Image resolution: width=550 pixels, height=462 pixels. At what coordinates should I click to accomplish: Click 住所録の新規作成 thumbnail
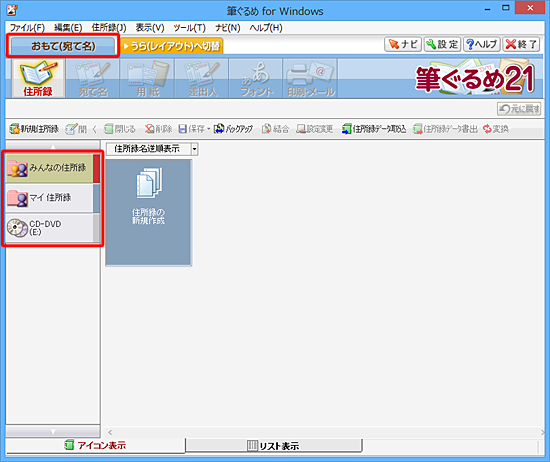point(148,213)
